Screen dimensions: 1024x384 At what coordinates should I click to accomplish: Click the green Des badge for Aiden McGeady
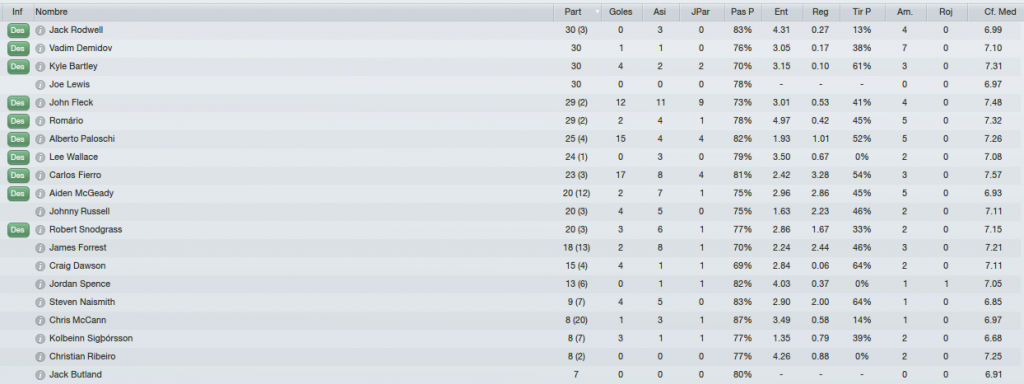tap(18, 193)
